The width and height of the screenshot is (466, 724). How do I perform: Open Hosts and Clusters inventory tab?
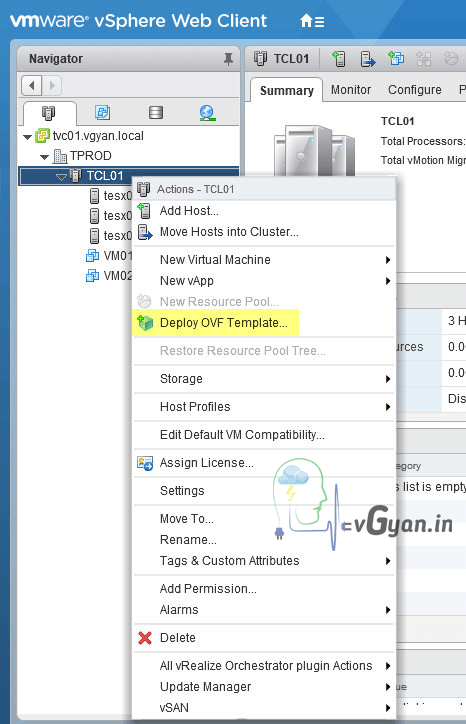[48, 113]
